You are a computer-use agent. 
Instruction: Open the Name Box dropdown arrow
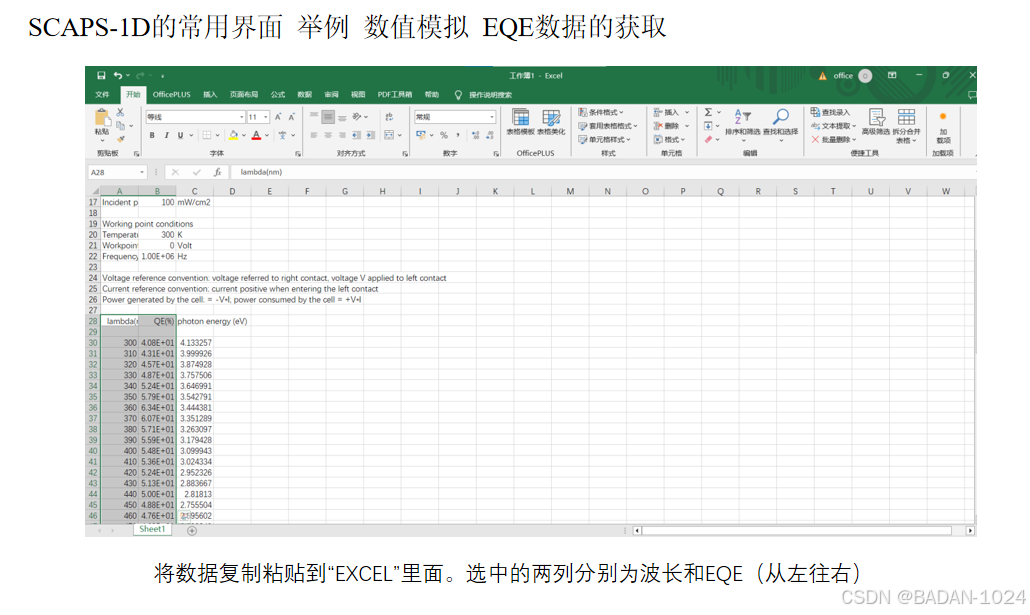(141, 172)
